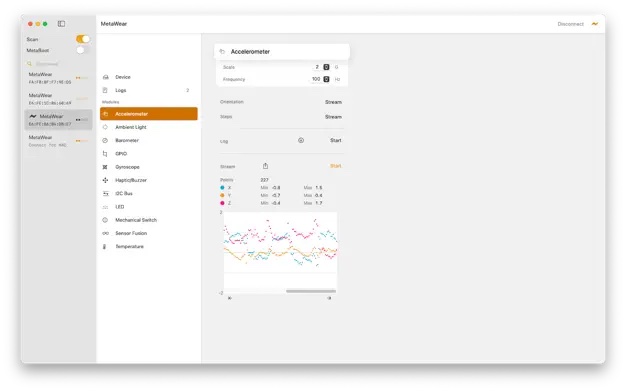Click the Device row icon
The width and height of the screenshot is (626, 391).
coord(105,77)
